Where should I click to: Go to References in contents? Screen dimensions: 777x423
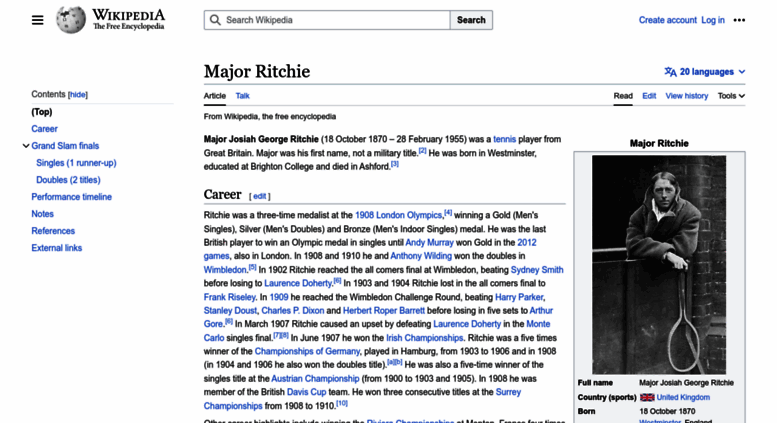53,231
